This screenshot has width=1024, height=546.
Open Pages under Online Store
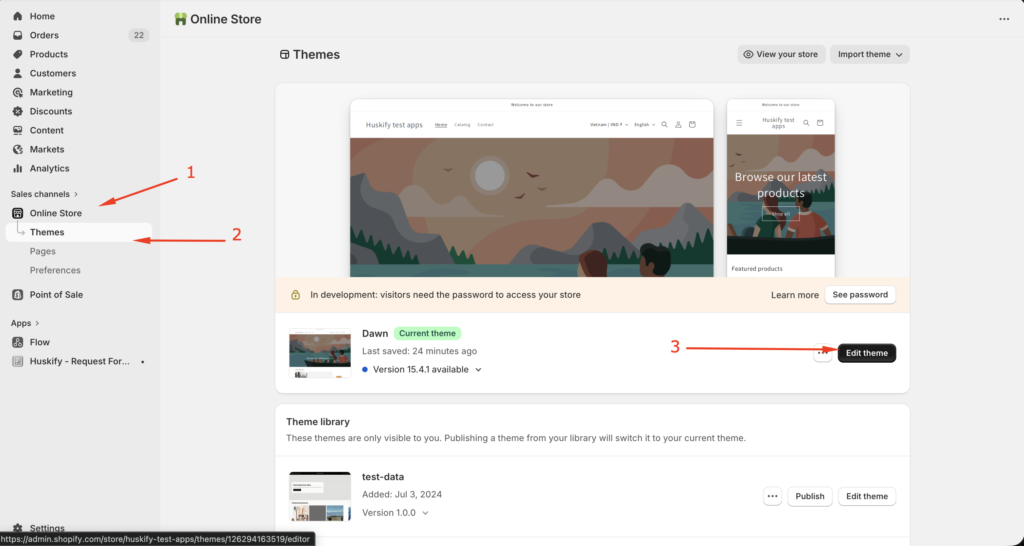[43, 251]
